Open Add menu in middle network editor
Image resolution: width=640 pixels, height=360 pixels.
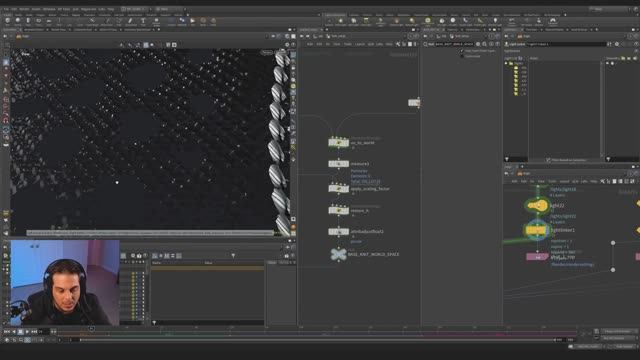[x=310, y=44]
